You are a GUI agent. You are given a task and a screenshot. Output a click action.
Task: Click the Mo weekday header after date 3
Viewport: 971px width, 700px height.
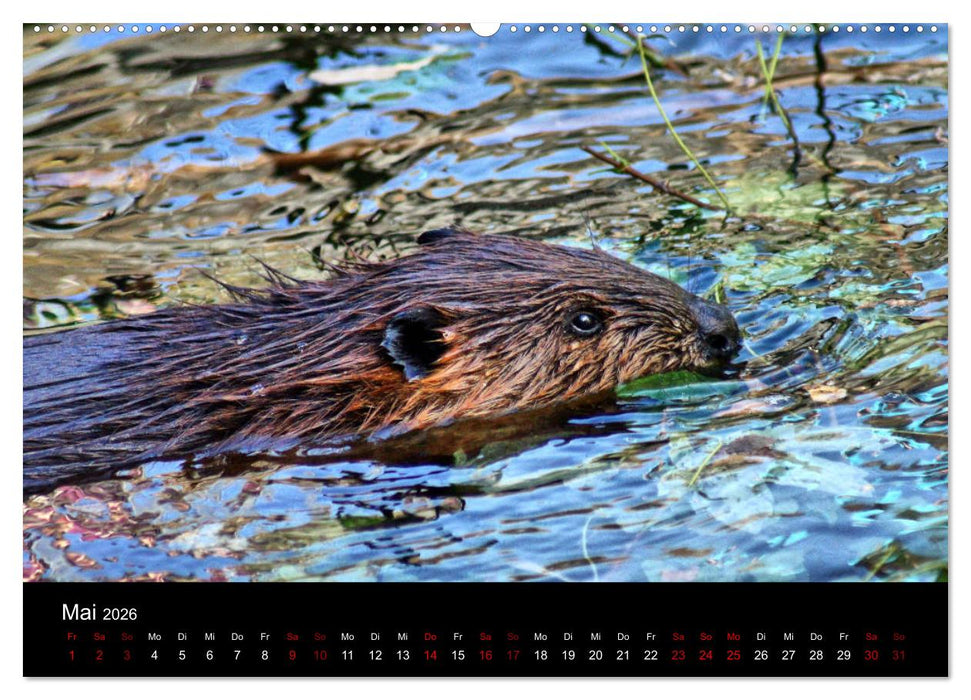153,637
